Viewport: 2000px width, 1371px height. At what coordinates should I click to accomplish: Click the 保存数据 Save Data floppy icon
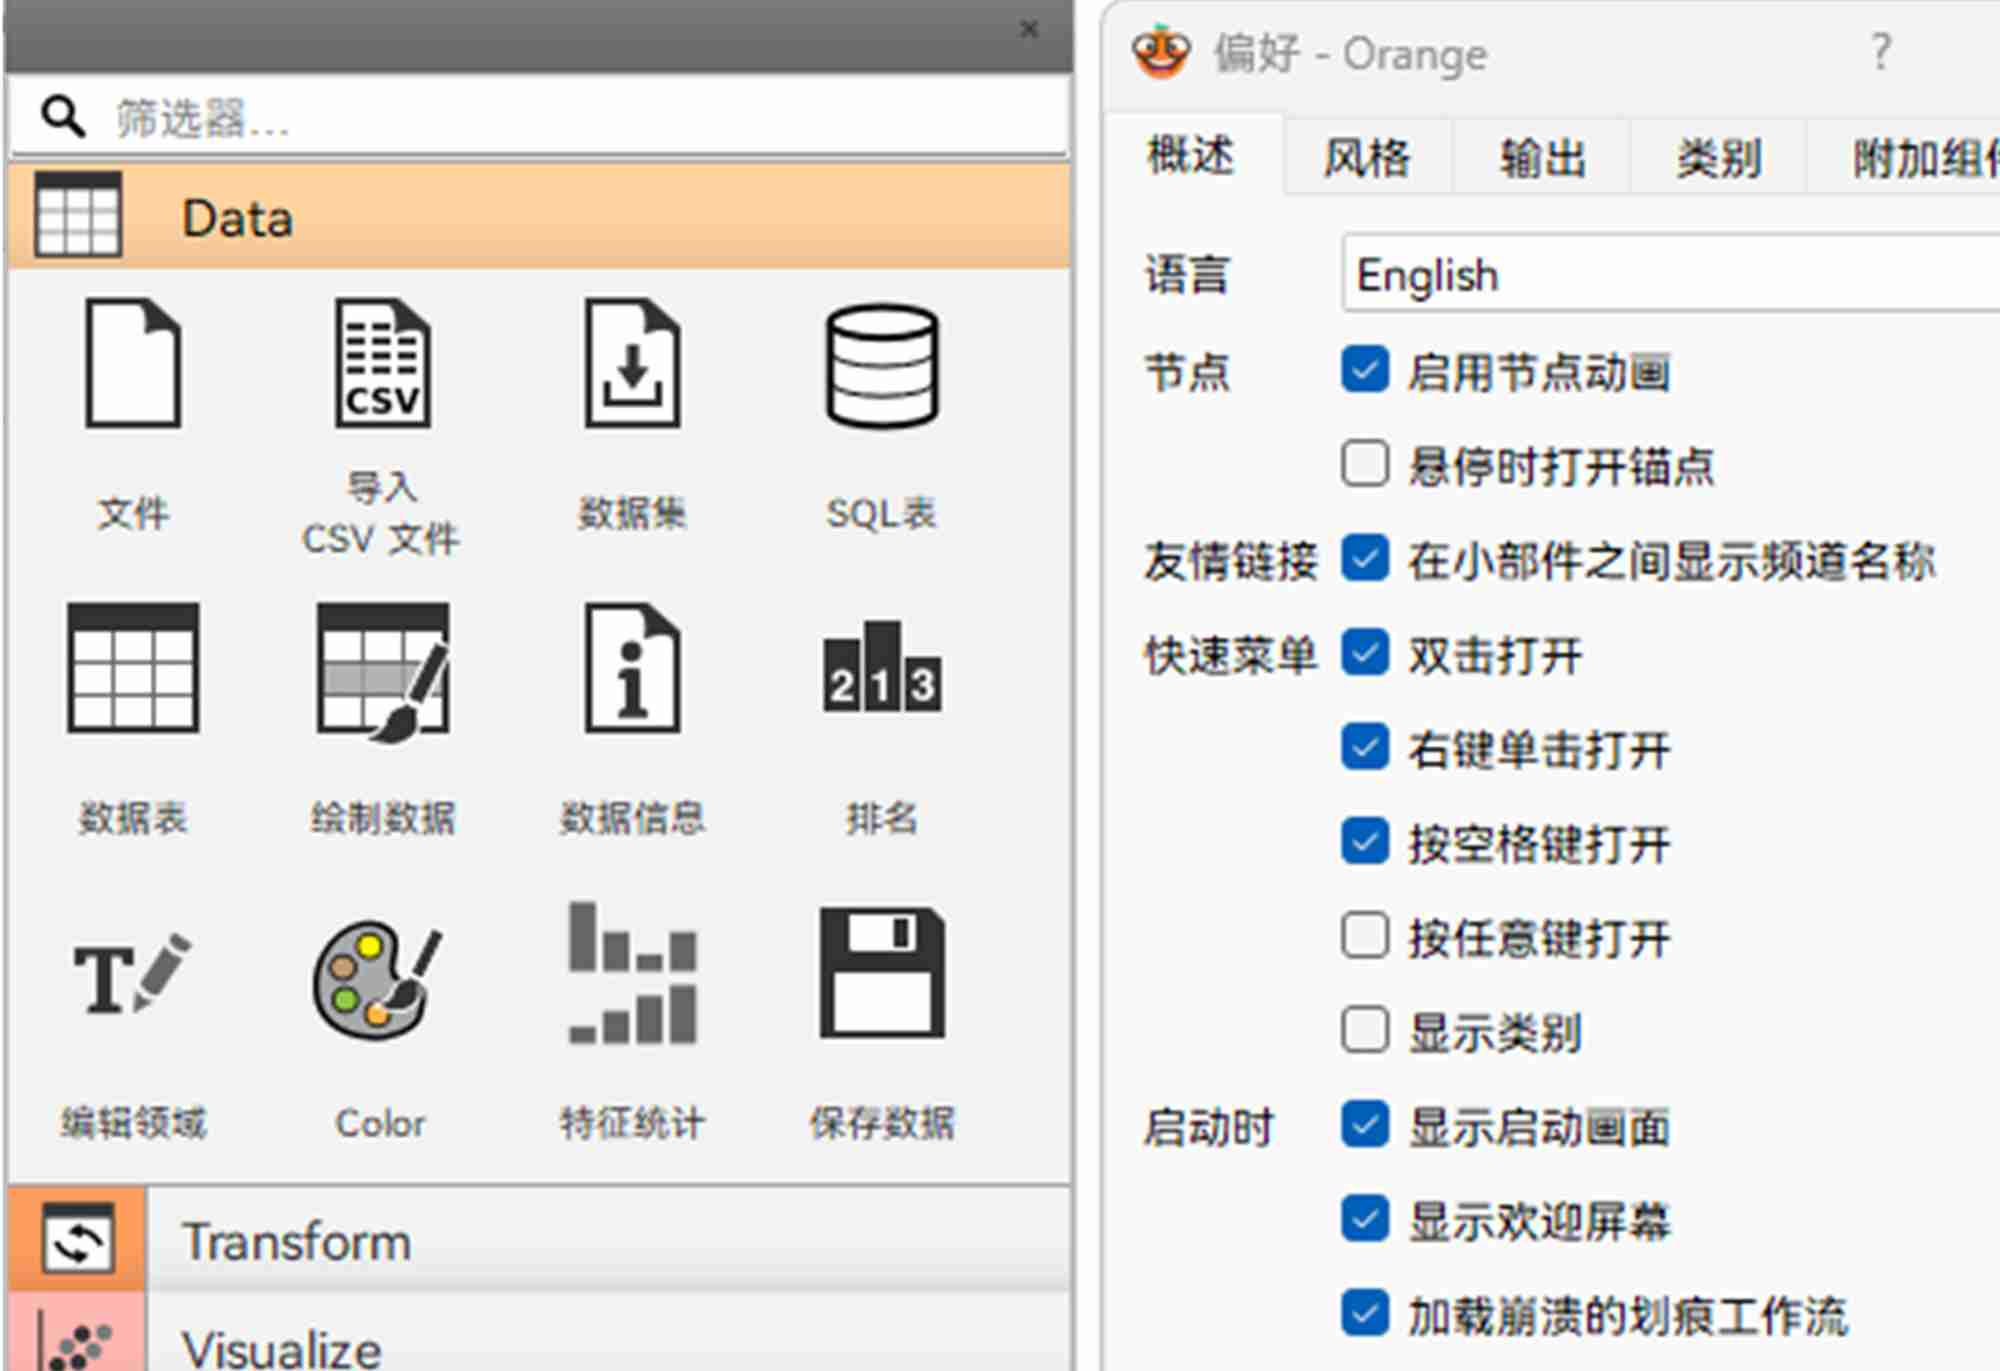pyautogui.click(x=881, y=974)
